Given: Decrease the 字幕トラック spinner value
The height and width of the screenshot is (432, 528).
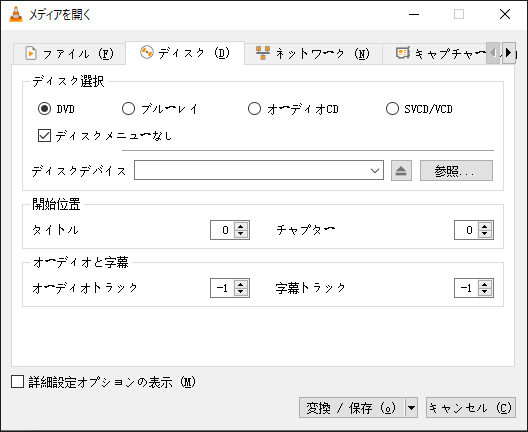Looking at the screenshot, I should point(485,291).
